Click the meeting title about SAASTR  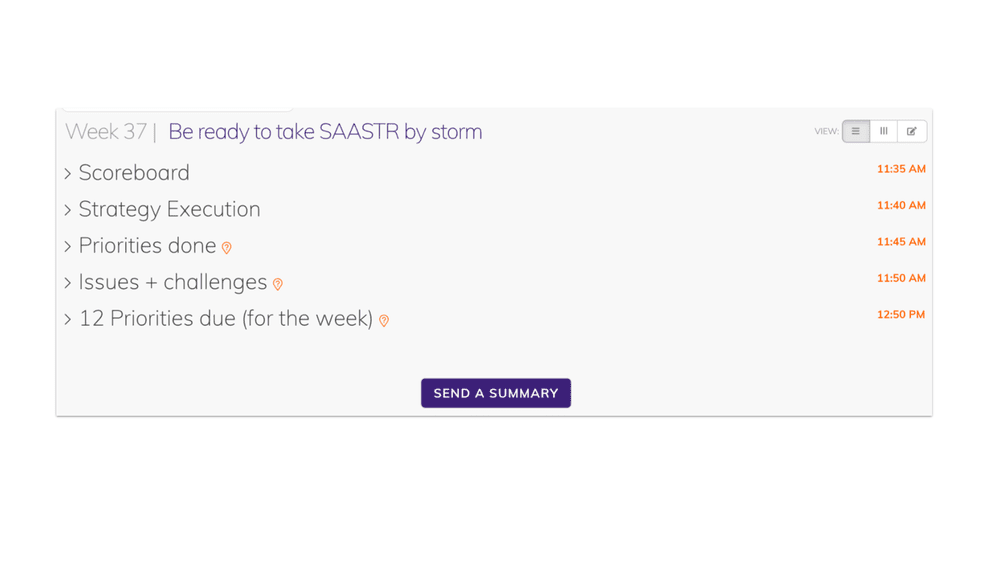click(325, 131)
